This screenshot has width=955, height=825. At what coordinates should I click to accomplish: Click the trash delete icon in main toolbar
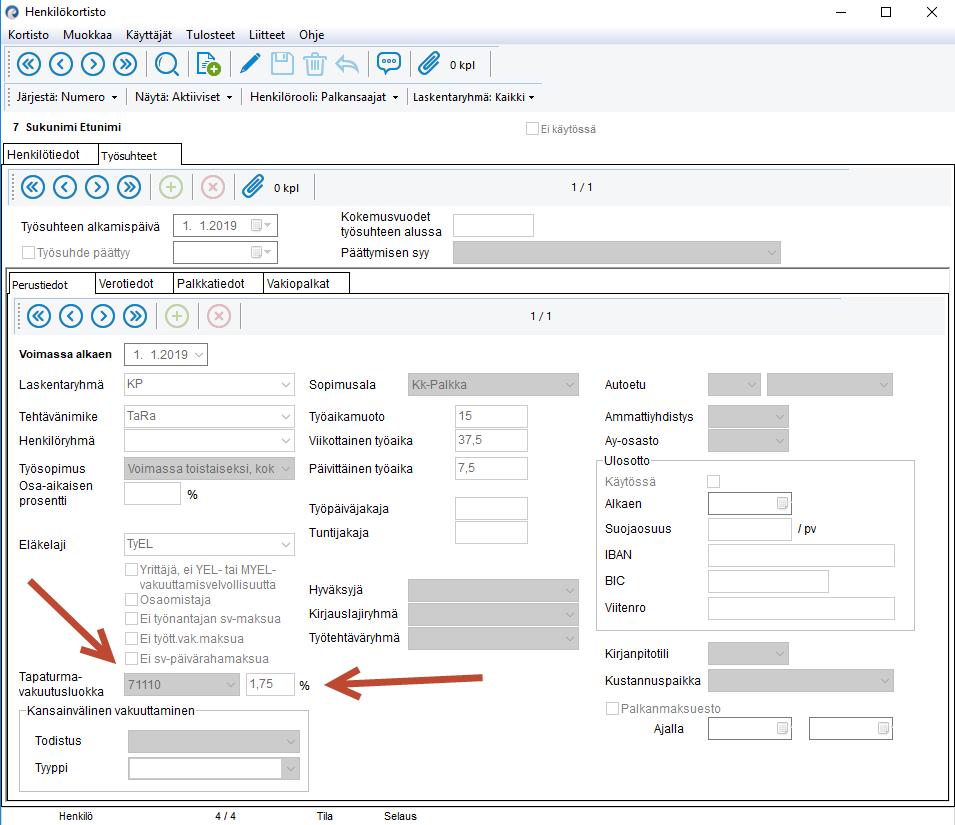click(x=314, y=64)
